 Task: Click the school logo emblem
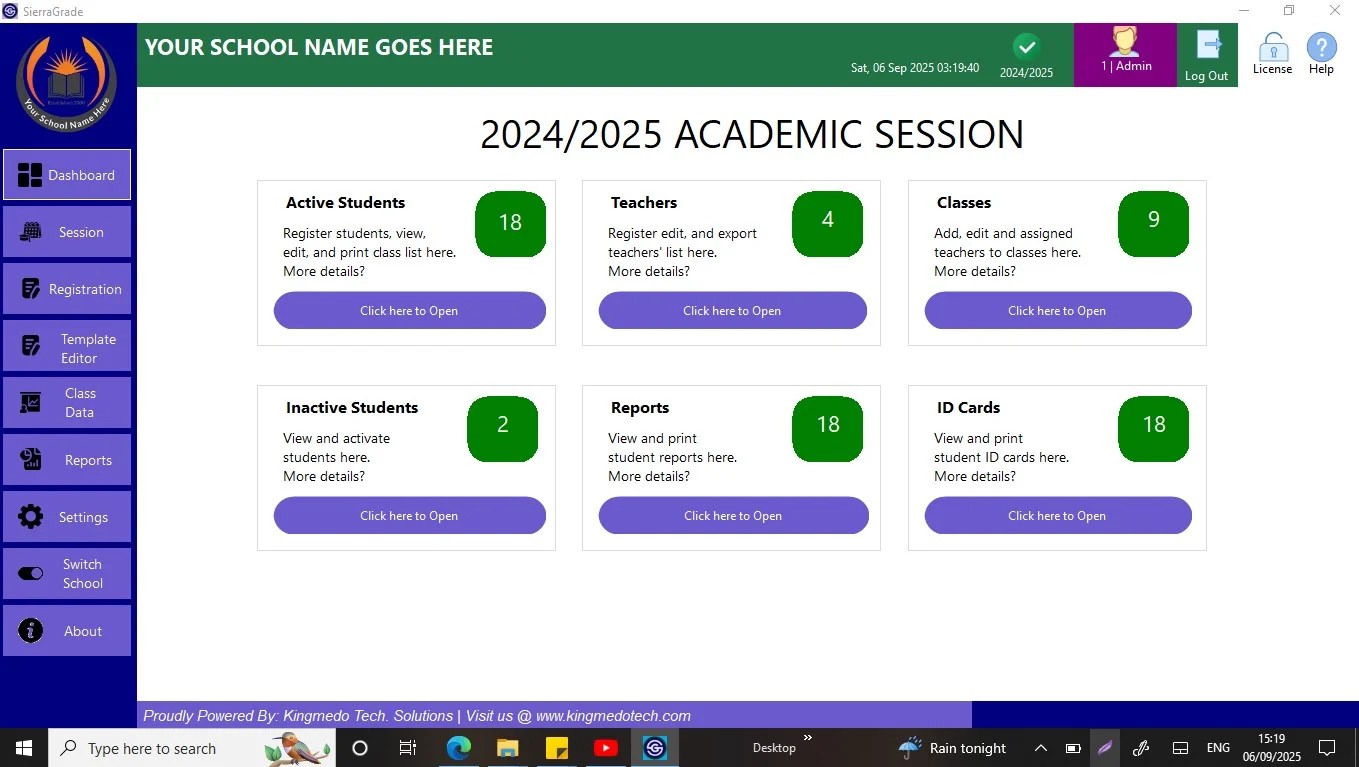67,84
